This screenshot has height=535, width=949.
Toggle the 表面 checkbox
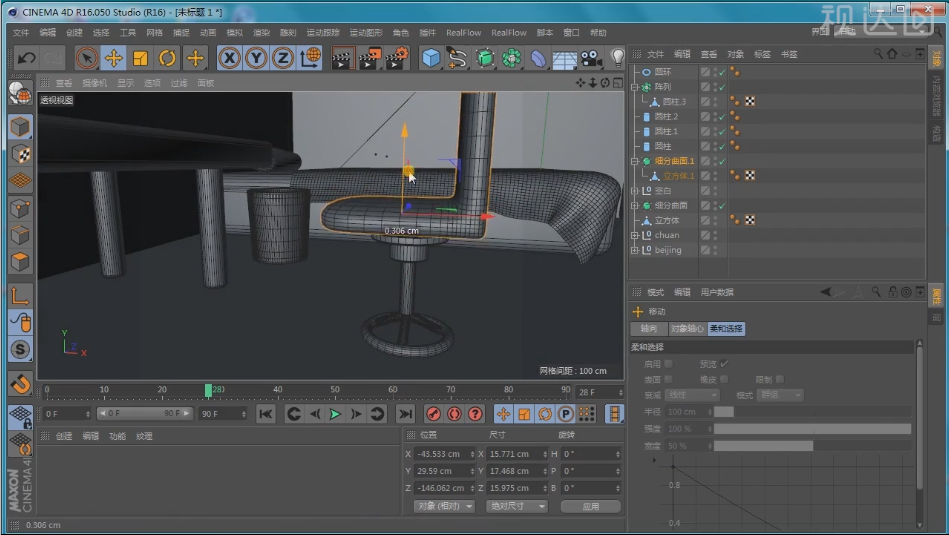pyautogui.click(x=669, y=379)
